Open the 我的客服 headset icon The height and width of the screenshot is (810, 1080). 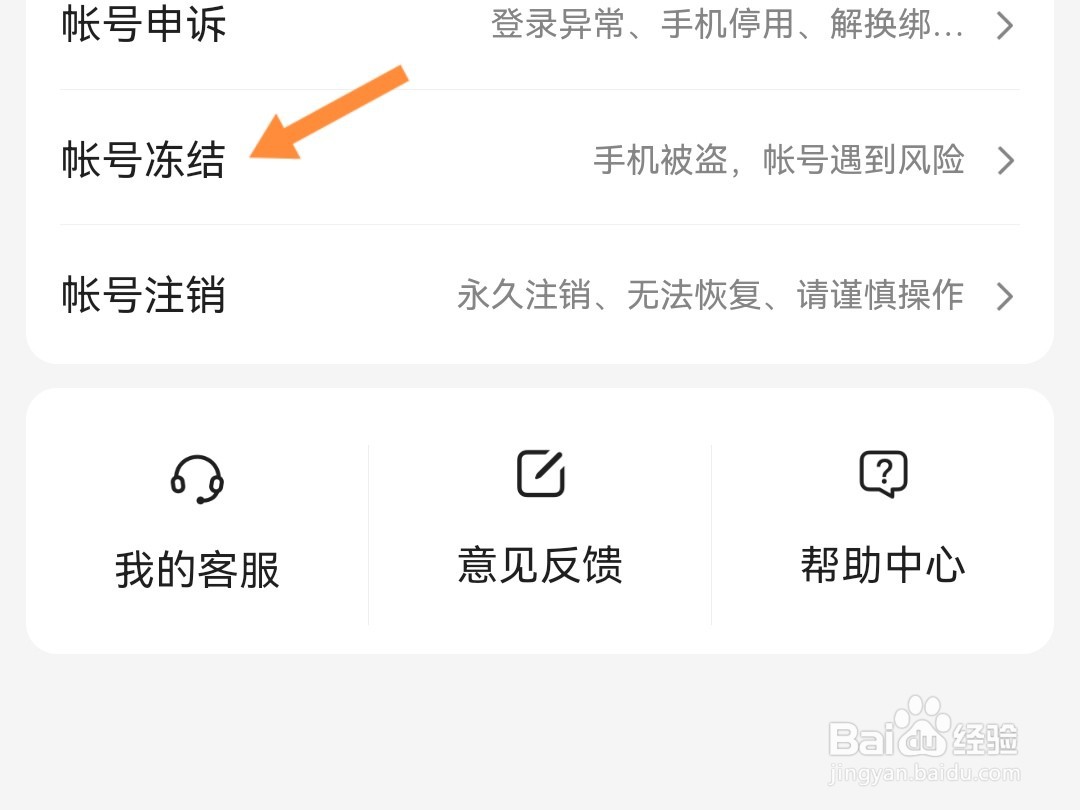click(x=197, y=479)
